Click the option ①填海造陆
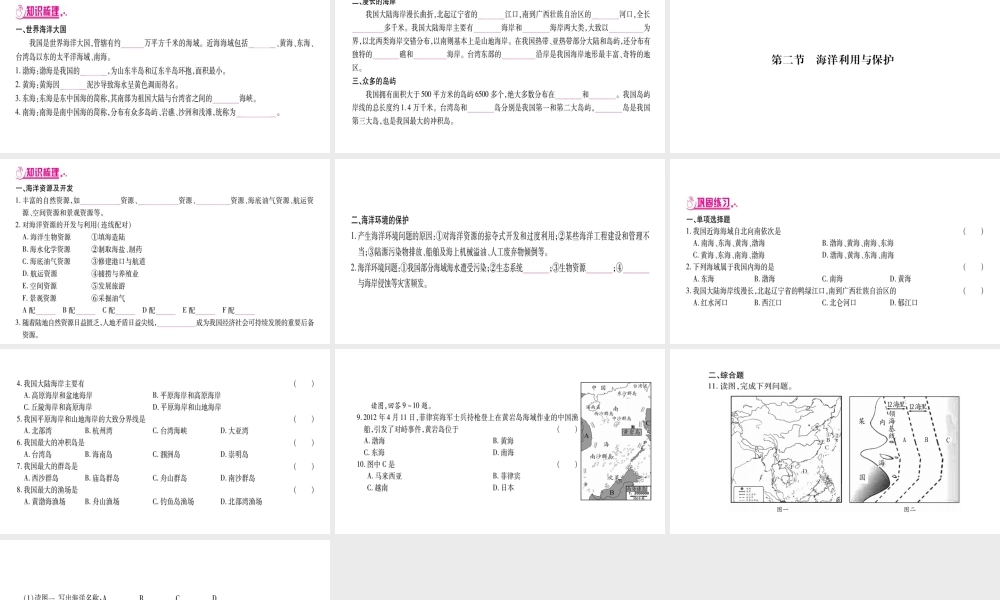Viewport: 1000px width, 600px height. click(x=108, y=237)
